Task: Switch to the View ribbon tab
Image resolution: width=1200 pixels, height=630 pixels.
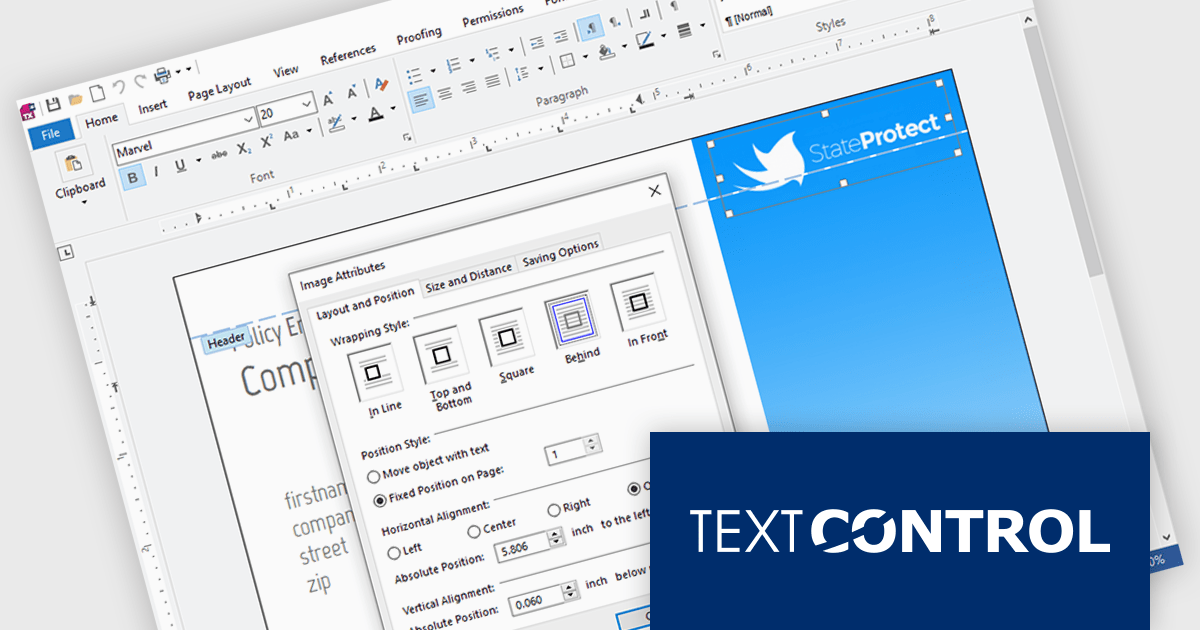Action: (x=286, y=71)
